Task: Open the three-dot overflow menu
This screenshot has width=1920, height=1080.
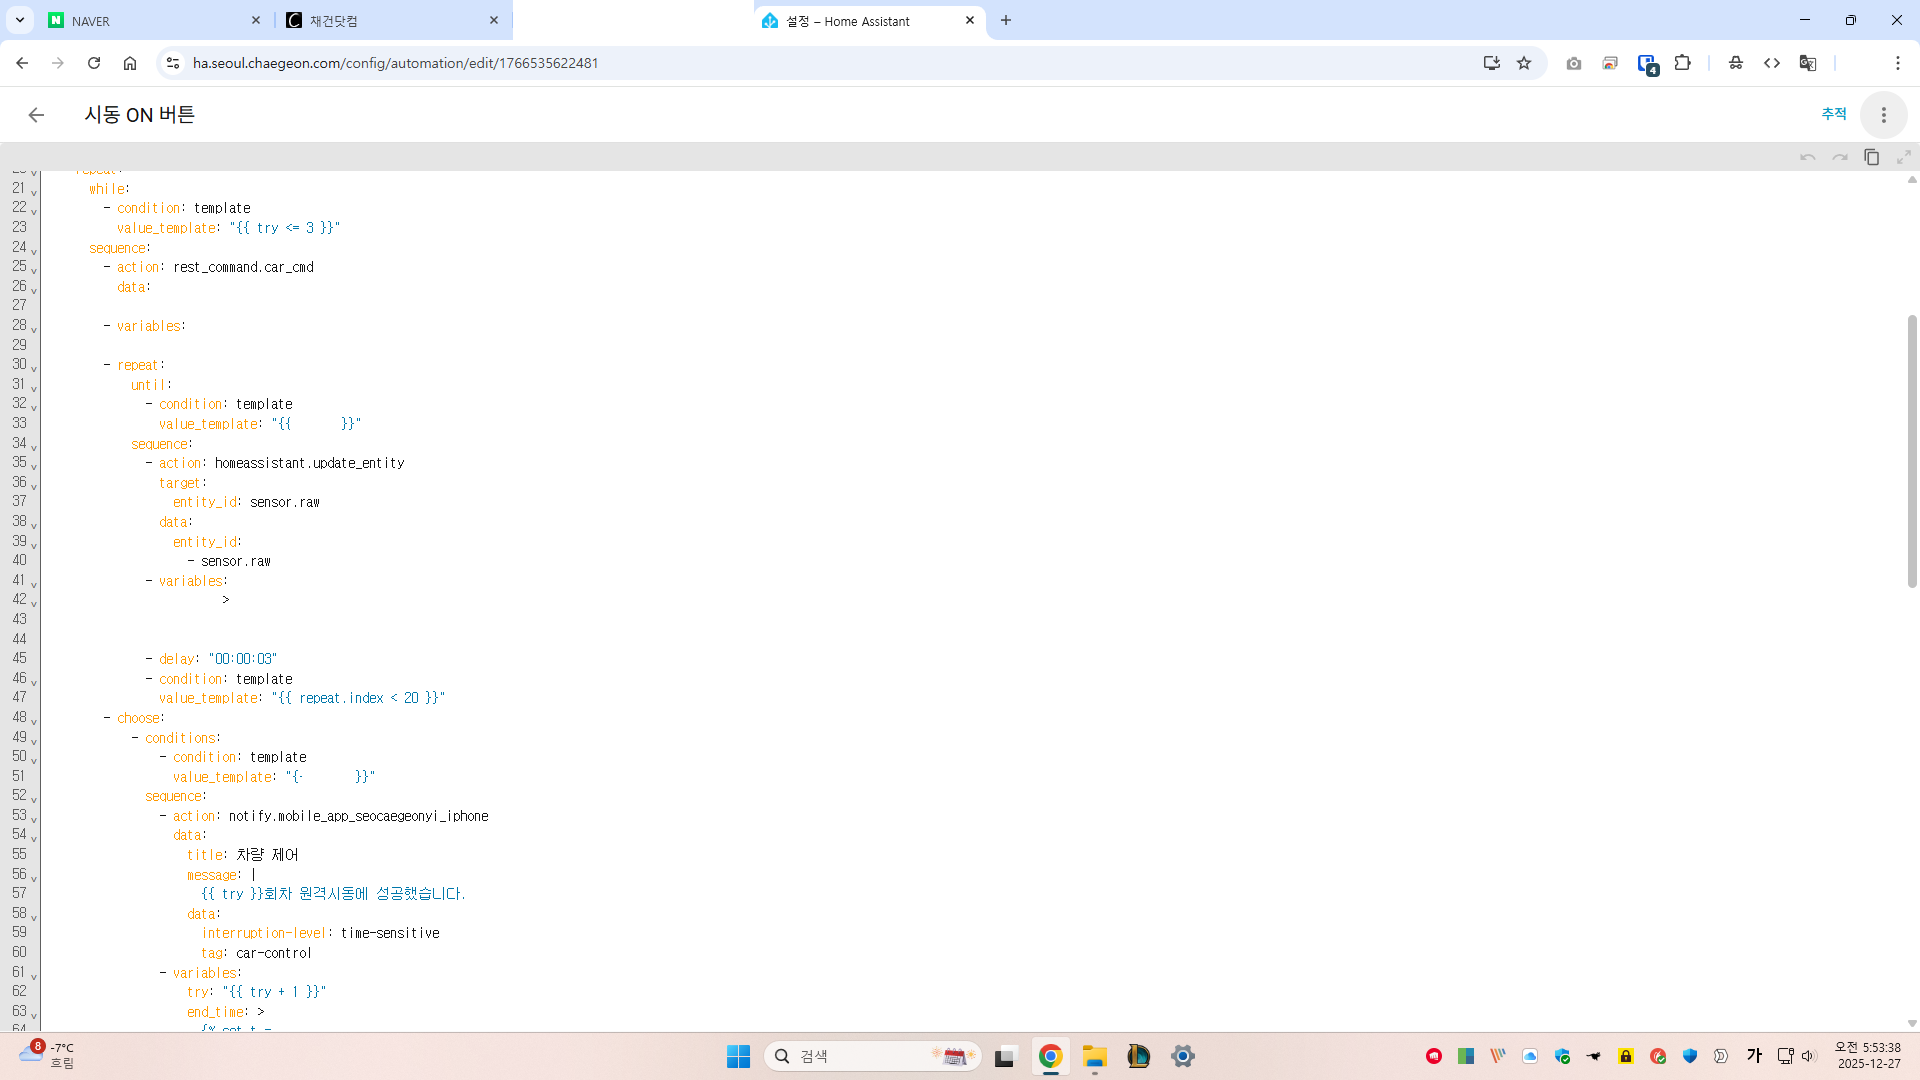Action: pyautogui.click(x=1883, y=115)
